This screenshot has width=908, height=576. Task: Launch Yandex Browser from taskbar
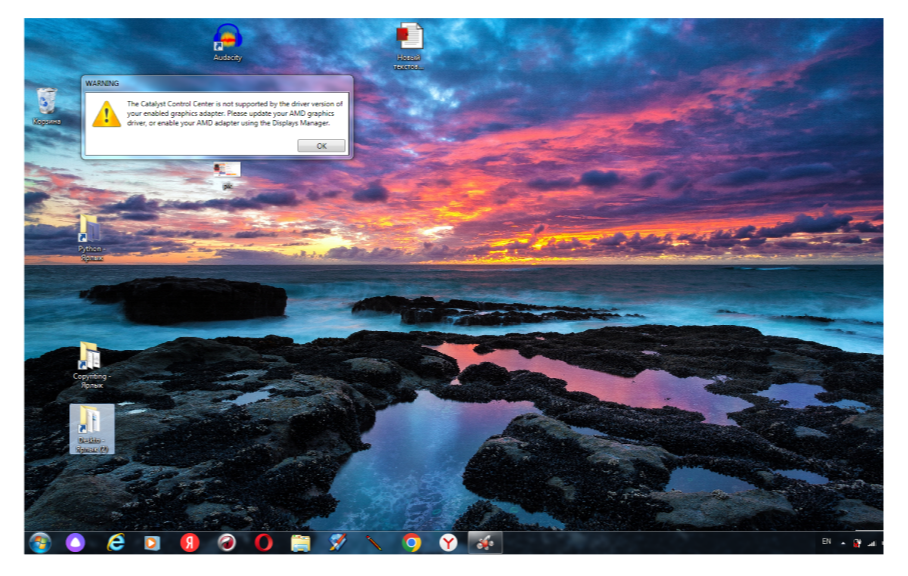coord(448,543)
